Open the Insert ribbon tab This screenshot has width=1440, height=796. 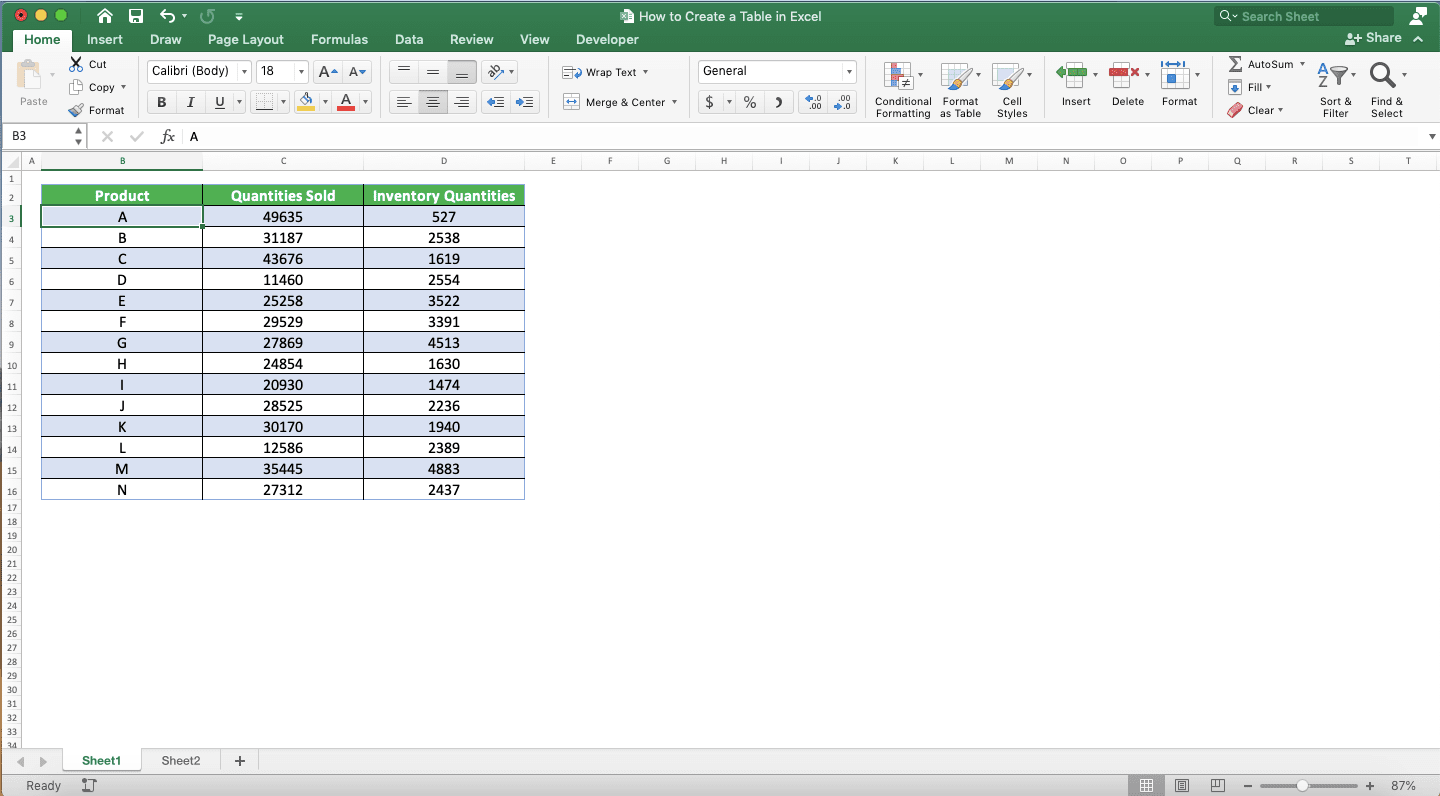coord(105,39)
